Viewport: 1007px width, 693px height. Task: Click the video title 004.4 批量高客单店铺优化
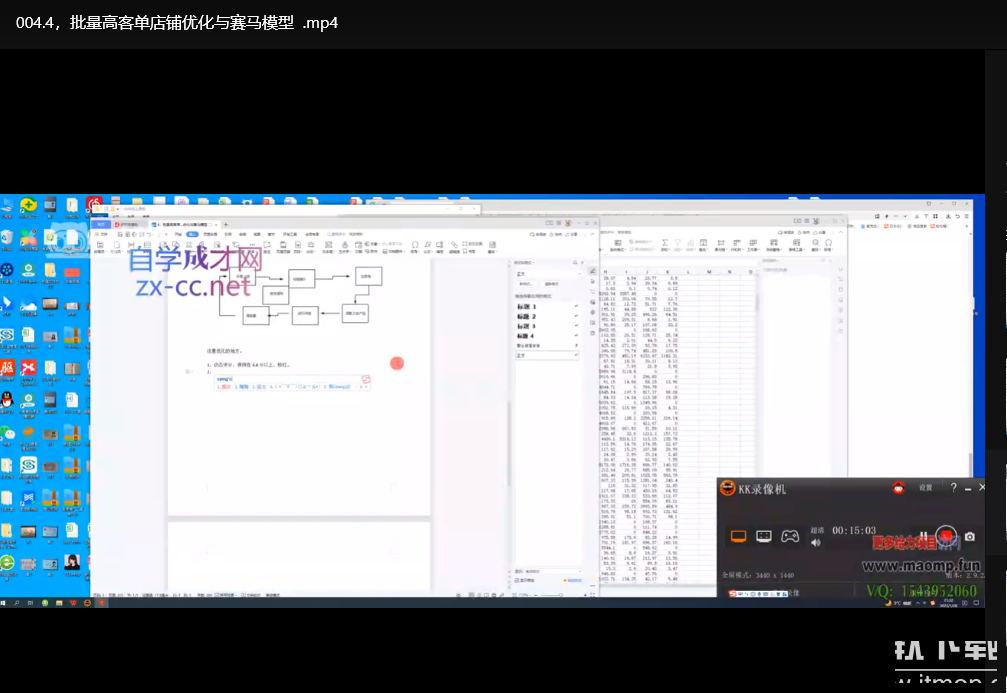pos(177,22)
